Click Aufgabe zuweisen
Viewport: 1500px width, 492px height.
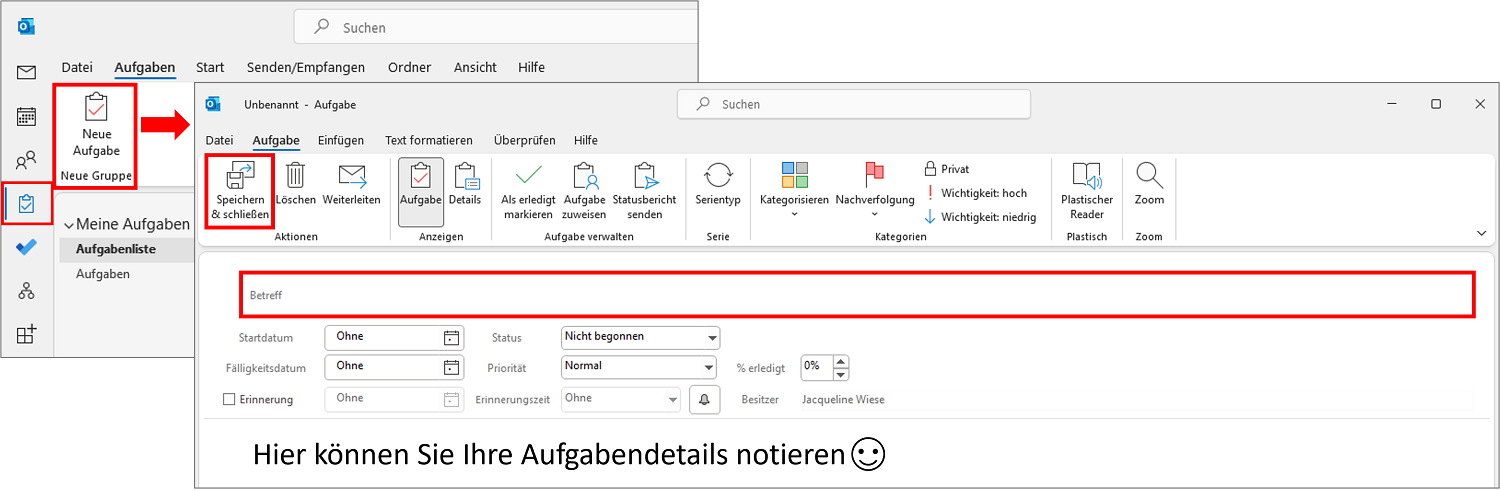point(585,190)
